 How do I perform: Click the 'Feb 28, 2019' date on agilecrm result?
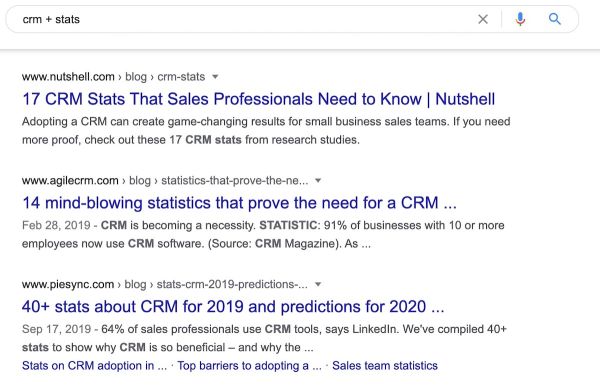(56, 225)
